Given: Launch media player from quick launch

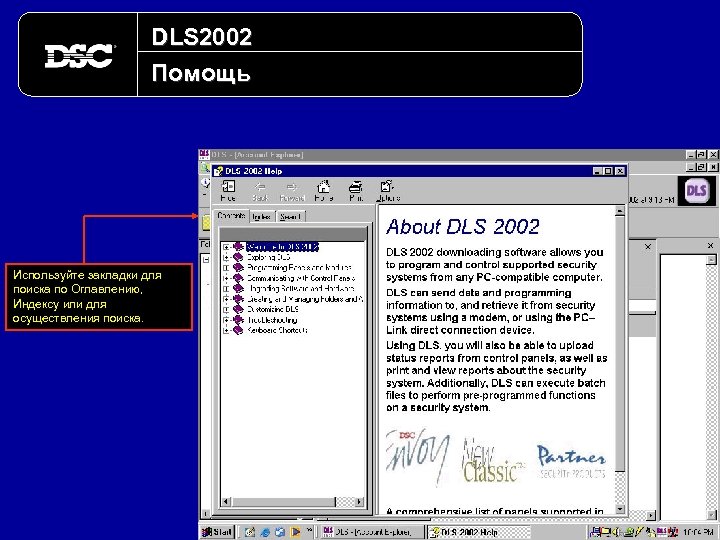Looking at the screenshot, I should click(x=295, y=532).
